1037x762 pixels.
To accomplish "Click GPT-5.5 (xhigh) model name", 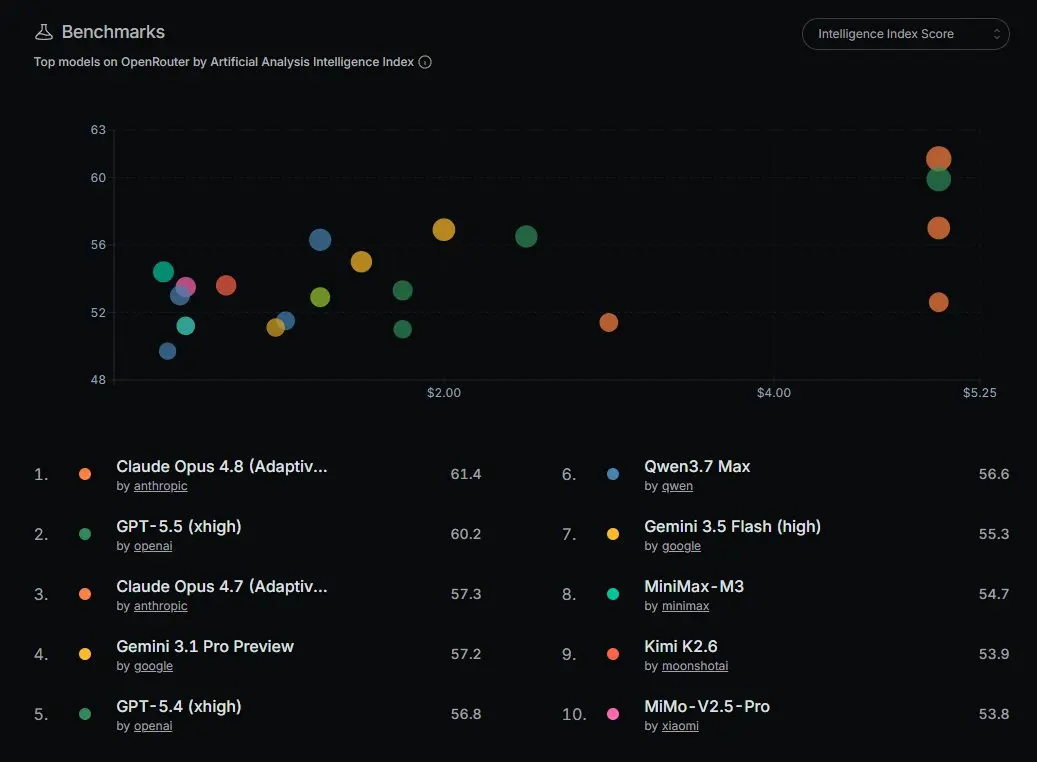I will pos(179,527).
